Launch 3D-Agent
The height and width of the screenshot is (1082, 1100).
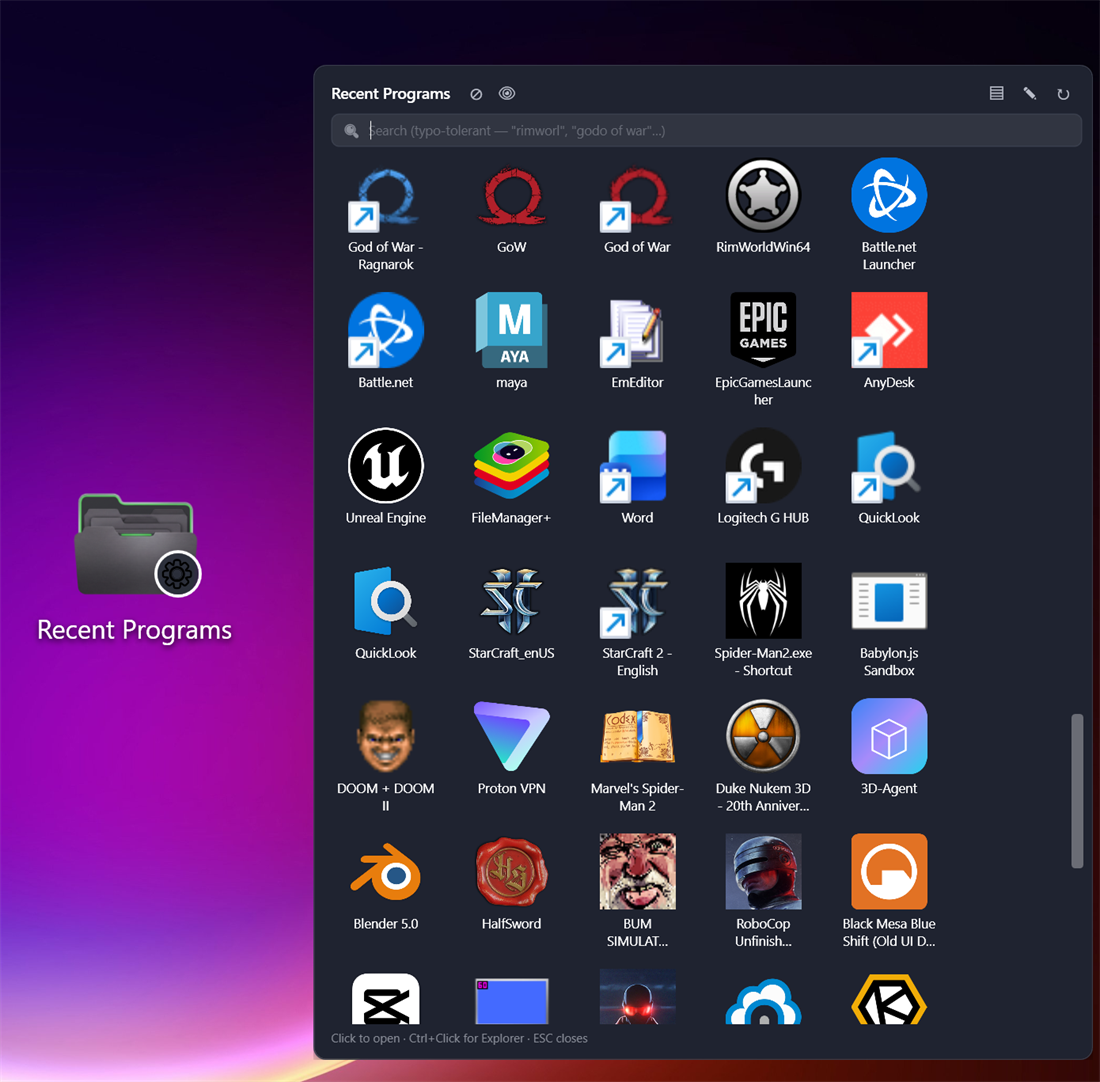pyautogui.click(x=889, y=737)
